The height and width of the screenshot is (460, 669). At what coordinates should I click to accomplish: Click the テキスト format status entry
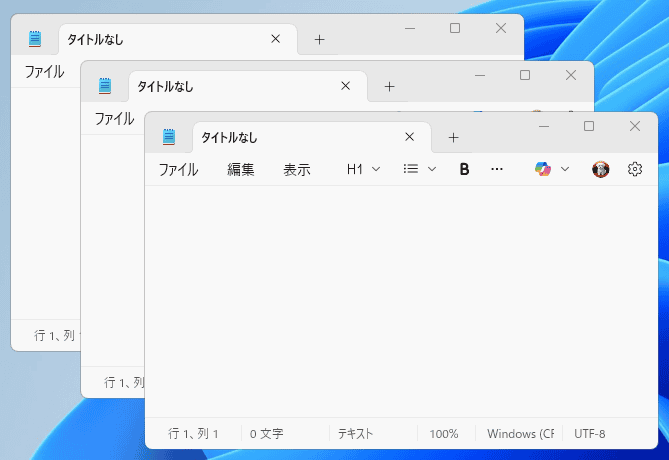(356, 434)
